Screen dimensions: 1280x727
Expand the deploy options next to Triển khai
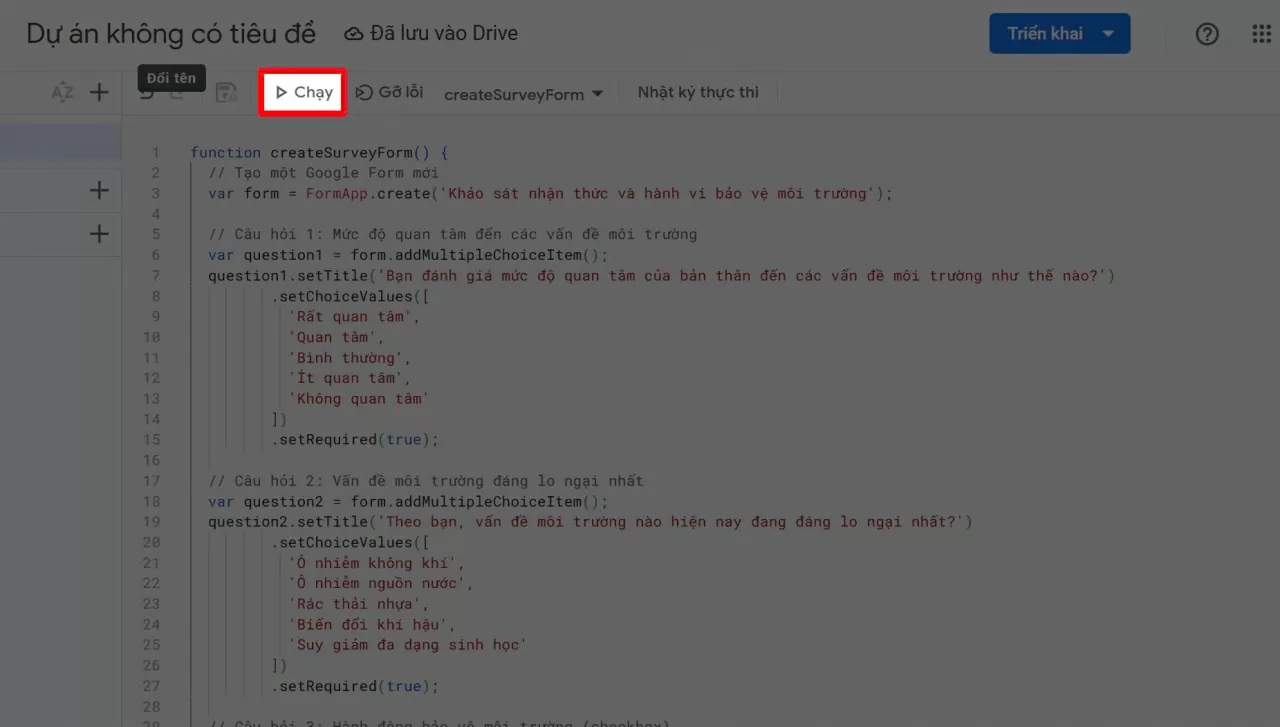click(x=1108, y=33)
